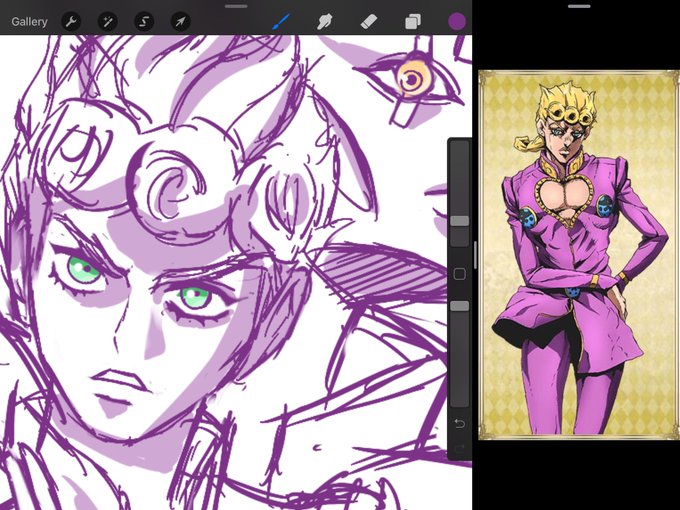Undo the last stroke via sidebar arrow
Viewport: 680px width, 510px height.
tap(459, 423)
